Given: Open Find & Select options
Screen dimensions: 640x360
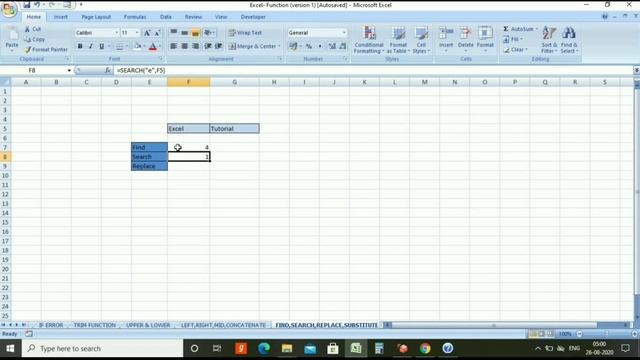Looking at the screenshot, I should 569,40.
